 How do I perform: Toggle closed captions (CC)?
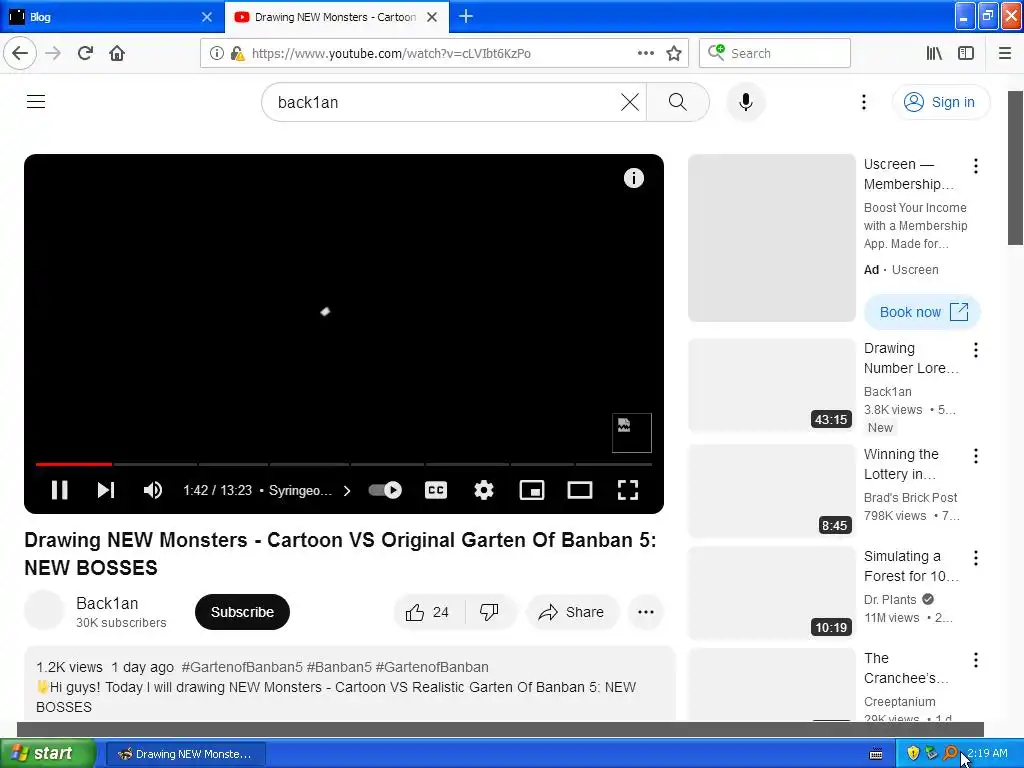tap(436, 490)
